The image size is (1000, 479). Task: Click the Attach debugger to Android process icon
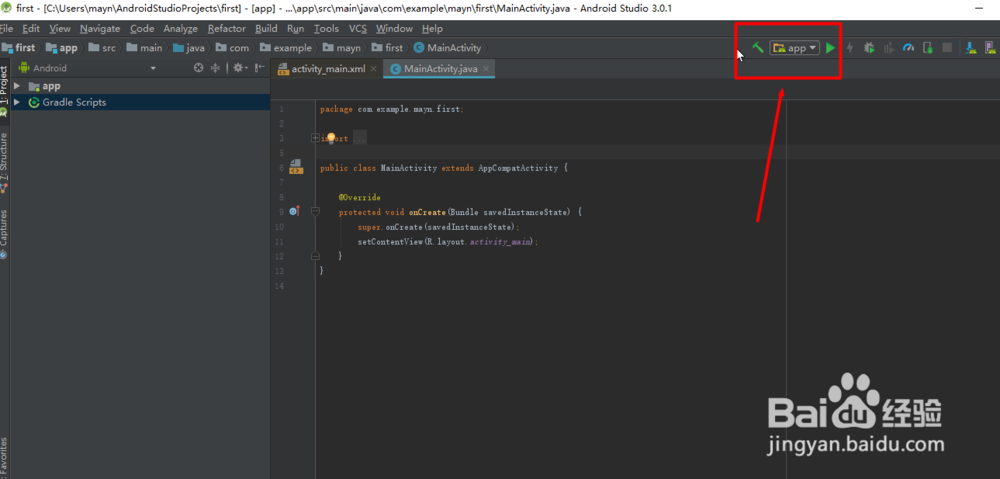click(x=929, y=48)
